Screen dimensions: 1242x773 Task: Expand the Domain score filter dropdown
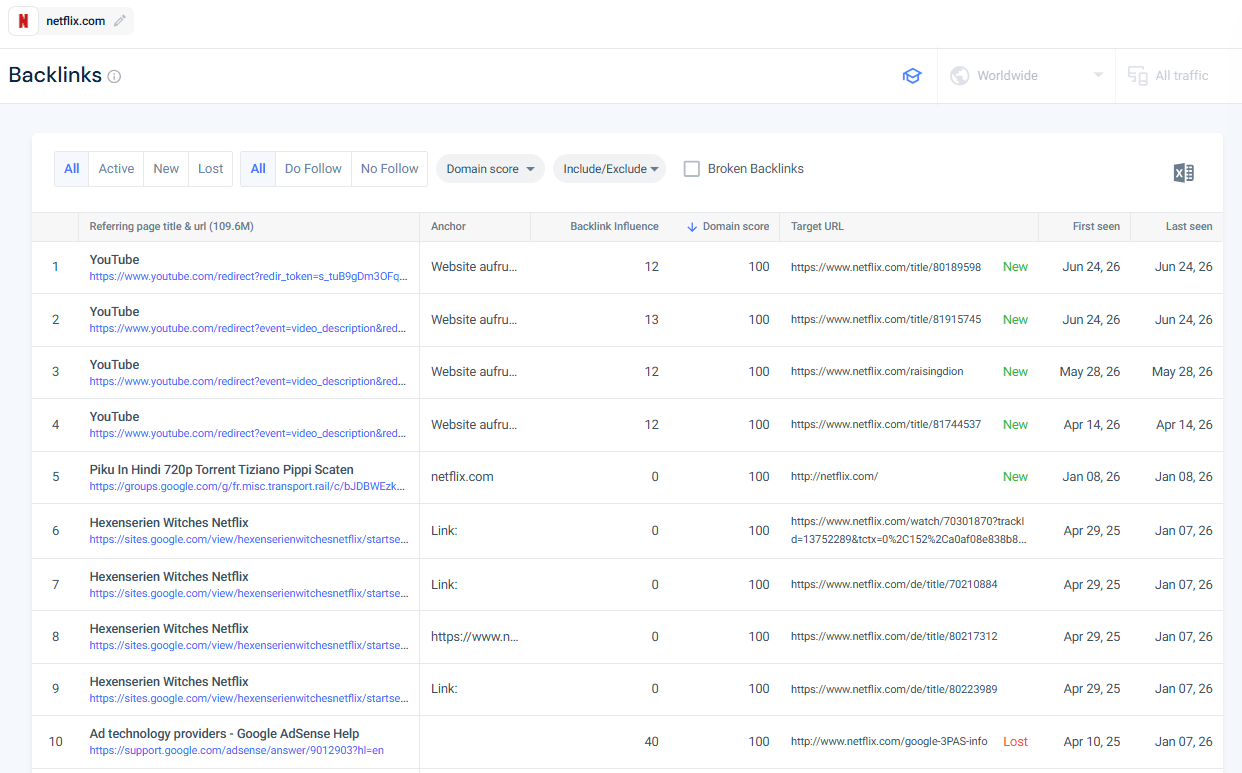coord(490,169)
